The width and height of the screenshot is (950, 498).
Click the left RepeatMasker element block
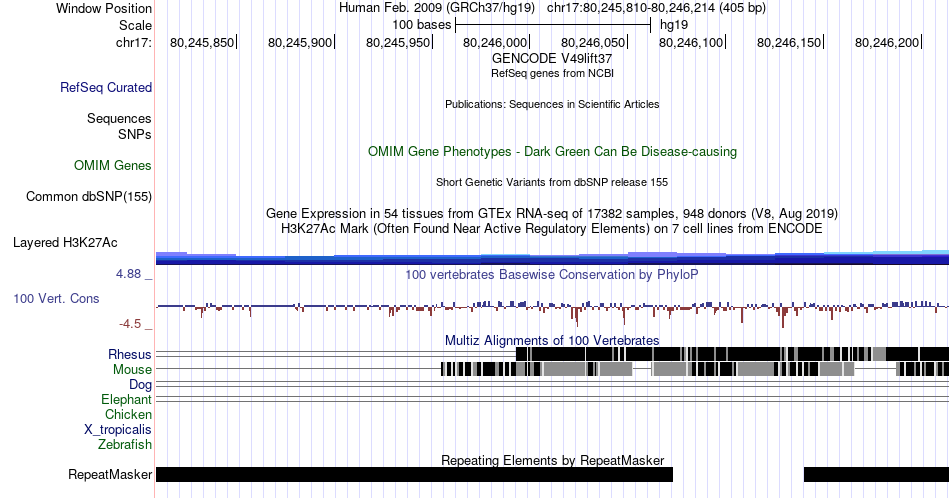pyautogui.click(x=414, y=474)
